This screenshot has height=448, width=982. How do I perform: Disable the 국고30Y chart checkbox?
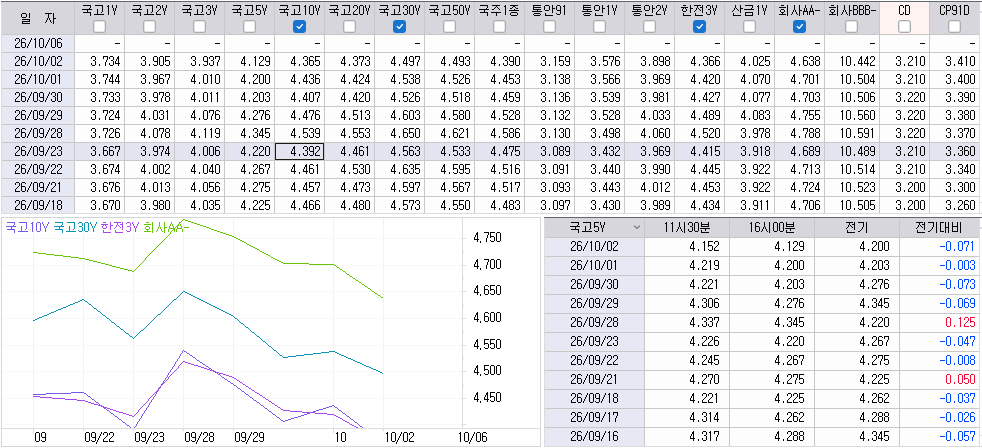[x=400, y=26]
